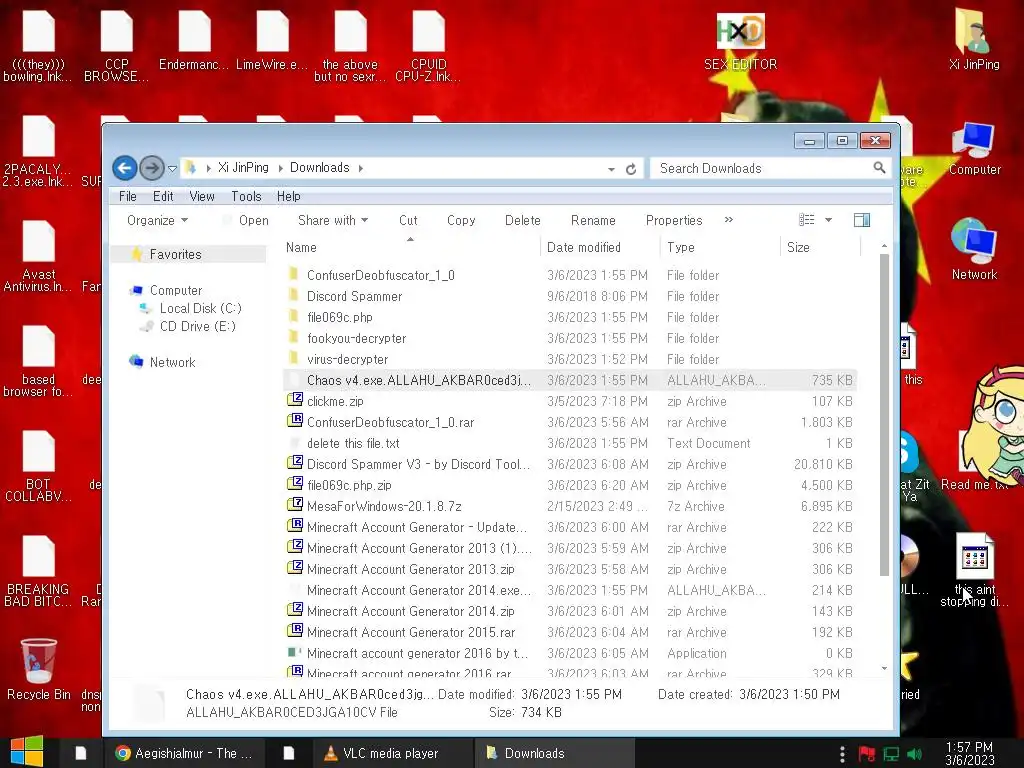
Task: Sort by the Type column header
Action: (720, 248)
